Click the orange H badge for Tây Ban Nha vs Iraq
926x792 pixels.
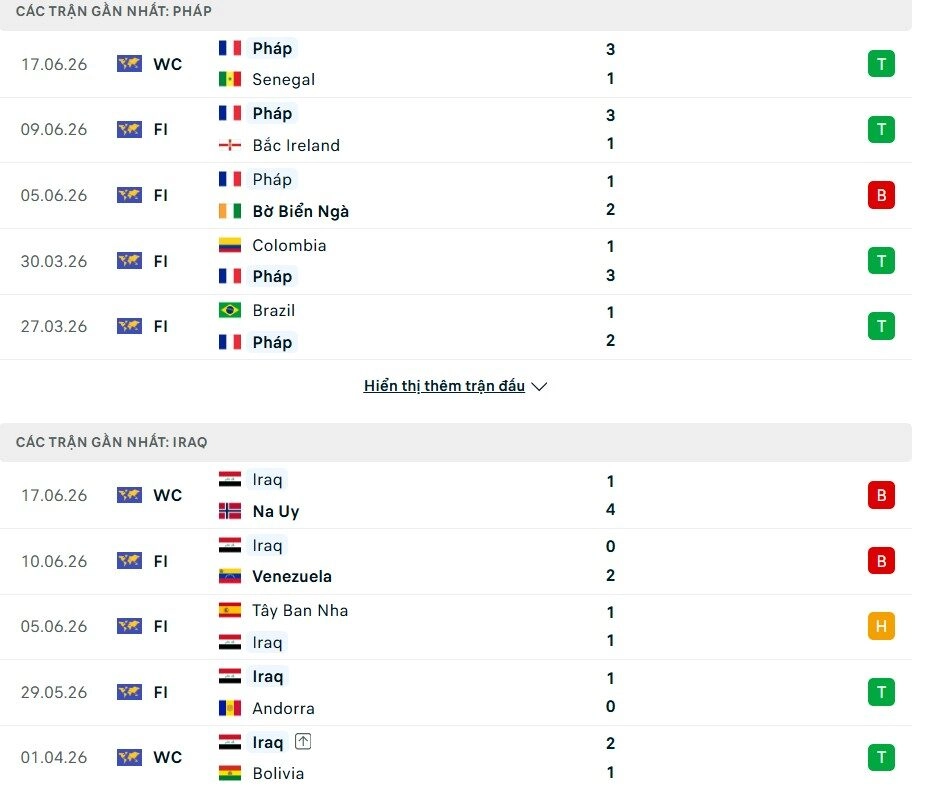[881, 626]
